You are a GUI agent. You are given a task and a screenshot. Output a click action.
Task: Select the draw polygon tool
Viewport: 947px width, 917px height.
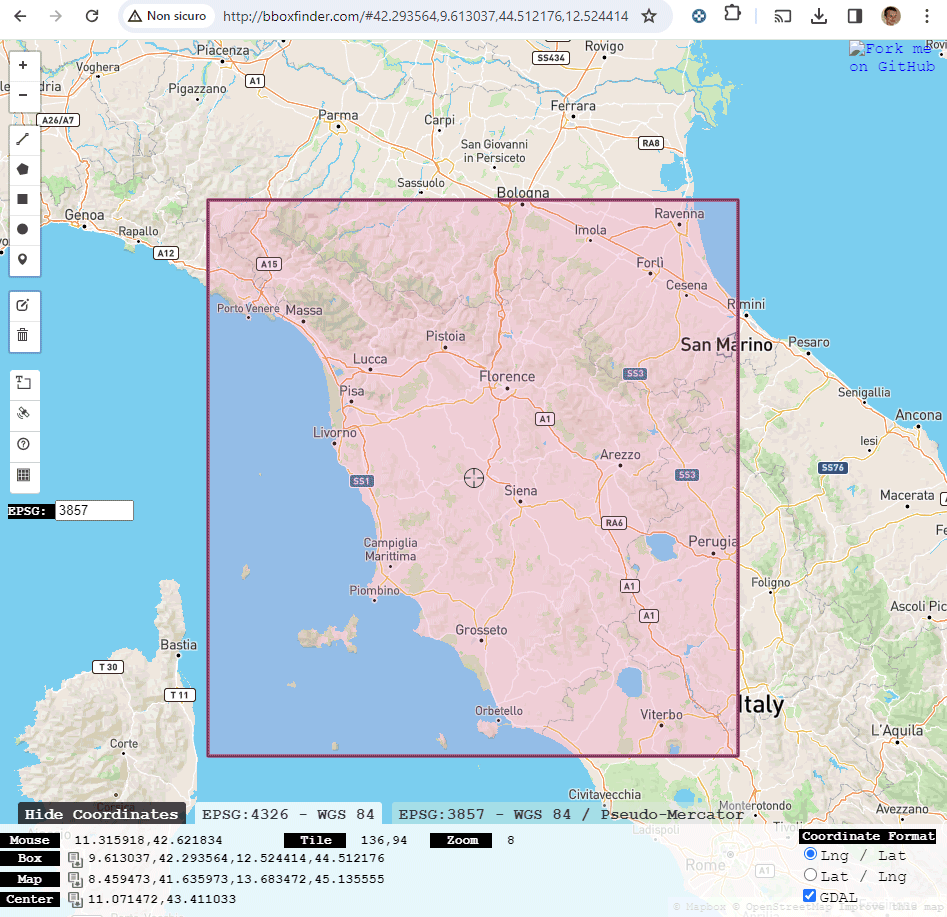(23, 169)
